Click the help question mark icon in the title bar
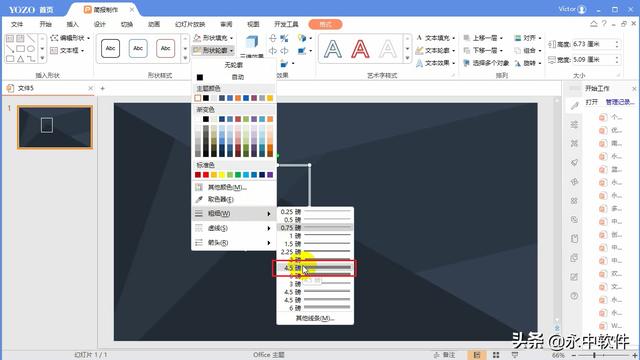The width and height of the screenshot is (640, 360). point(604,24)
